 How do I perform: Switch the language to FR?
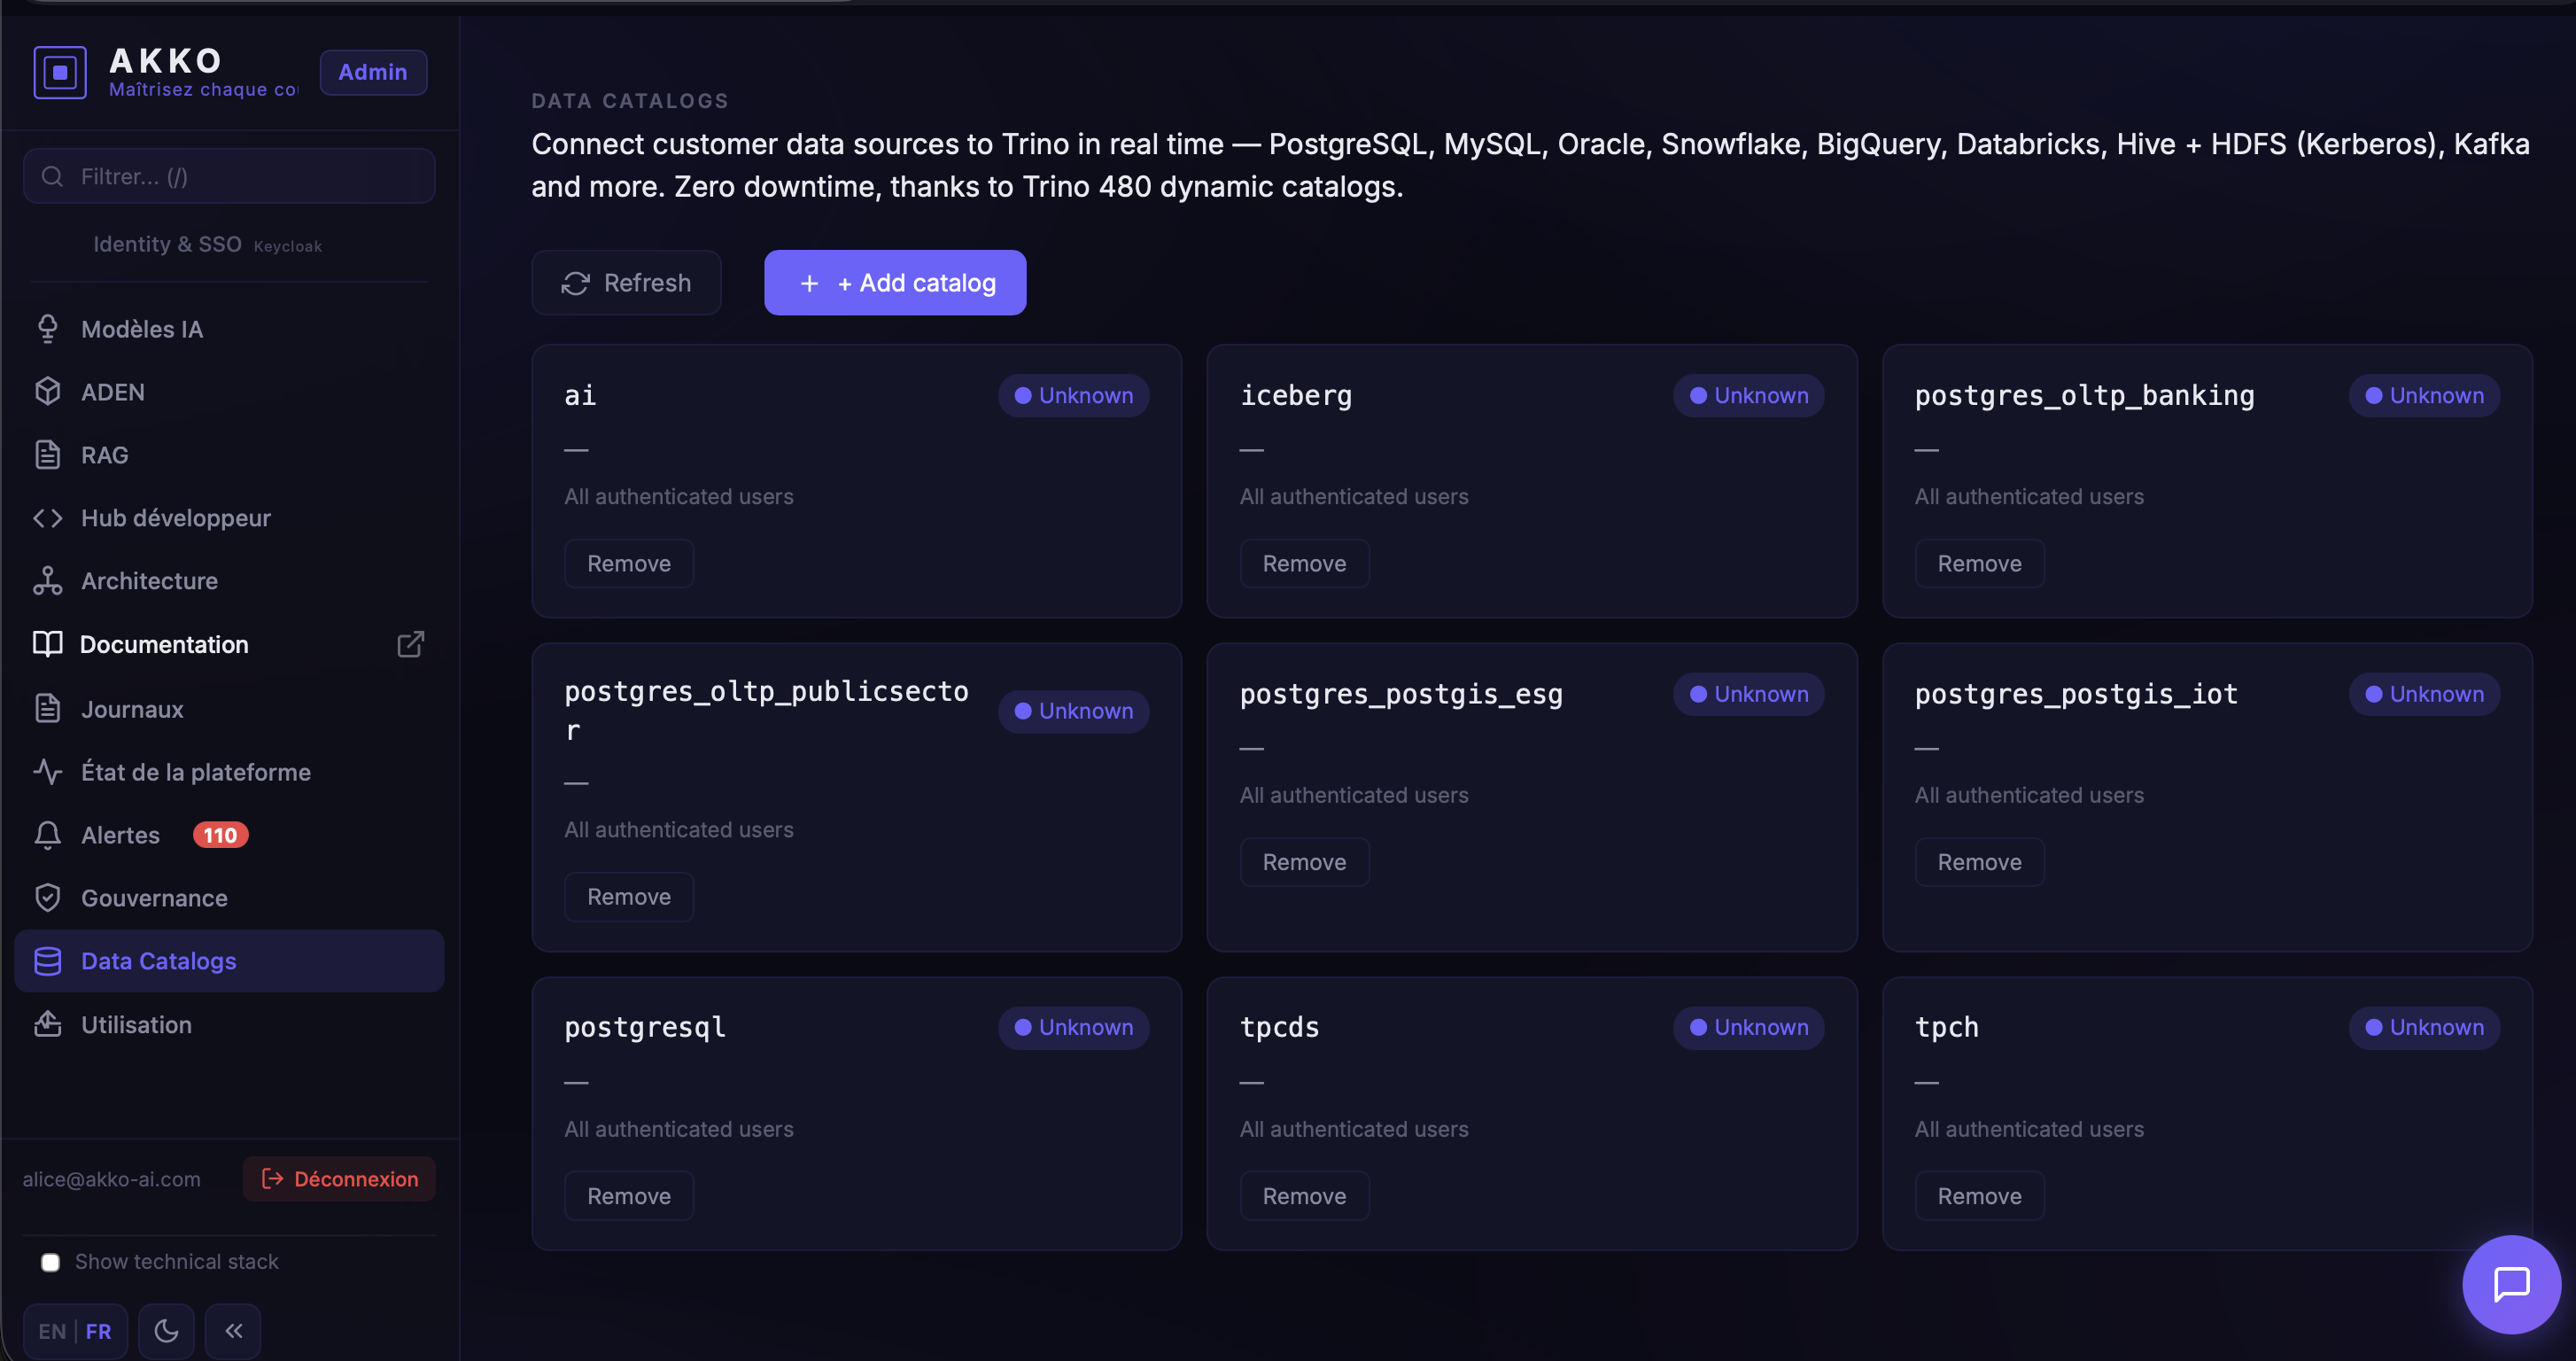click(98, 1331)
